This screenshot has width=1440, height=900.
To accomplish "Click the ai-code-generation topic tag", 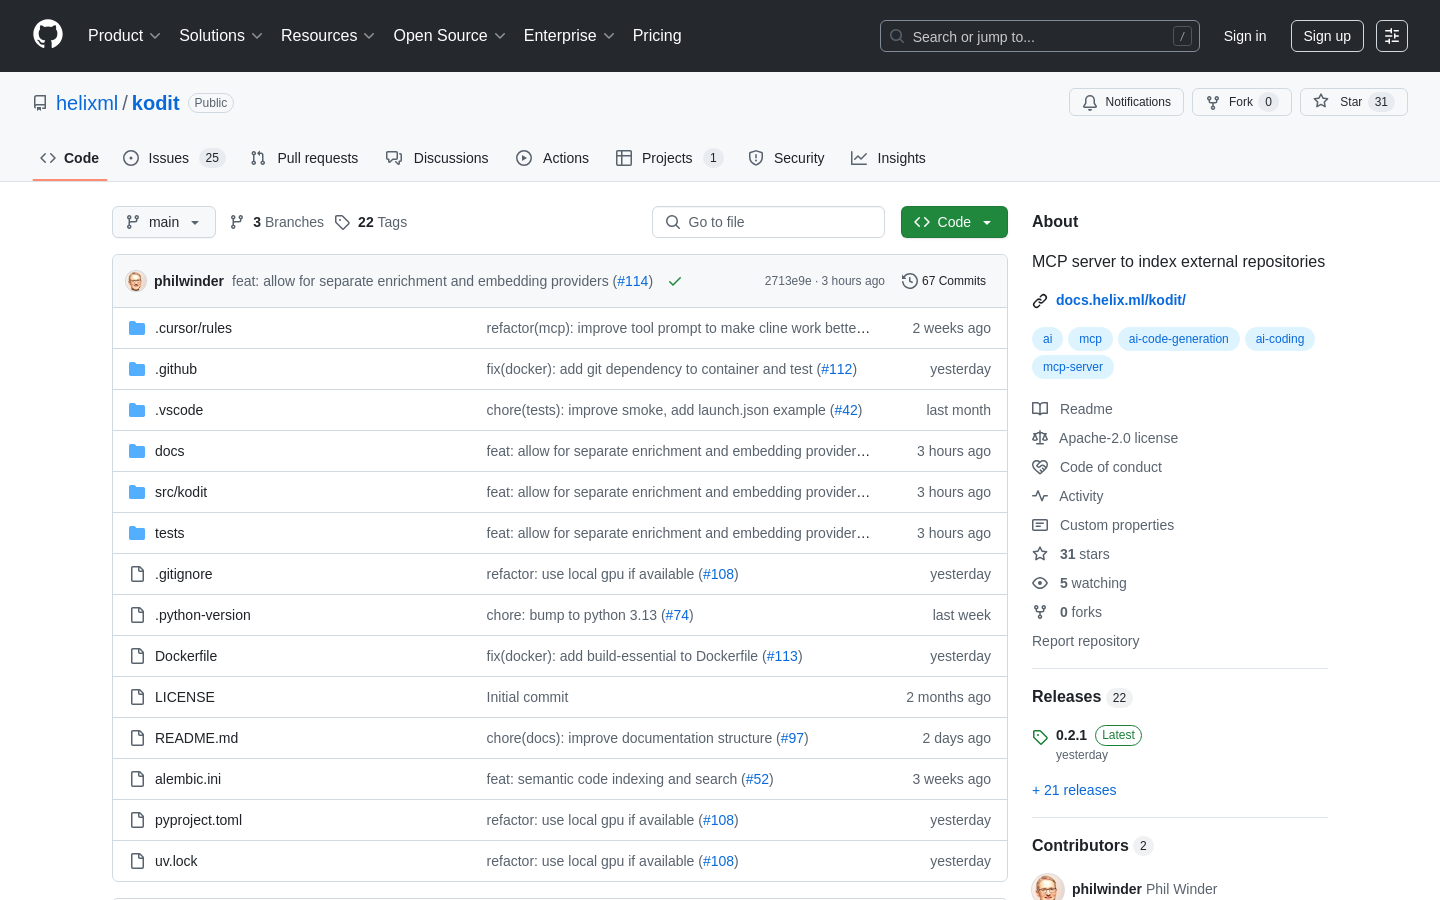I will pyautogui.click(x=1178, y=339).
